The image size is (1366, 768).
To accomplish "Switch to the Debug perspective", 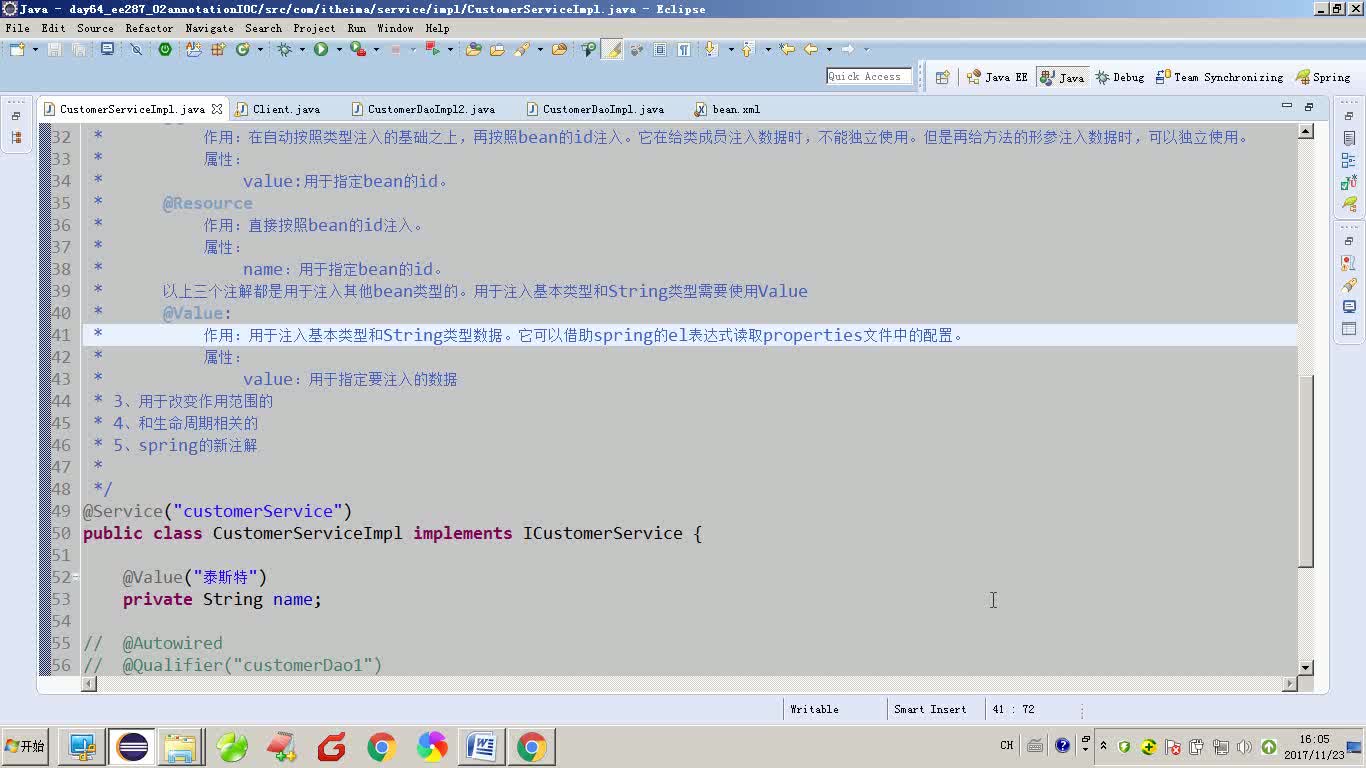I will tap(1120, 77).
